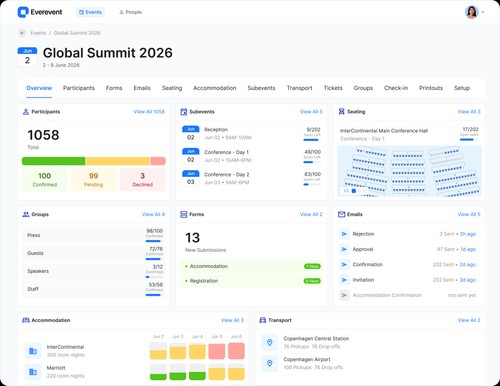Open the Events top navigation item
The image size is (500, 386).
[90, 12]
